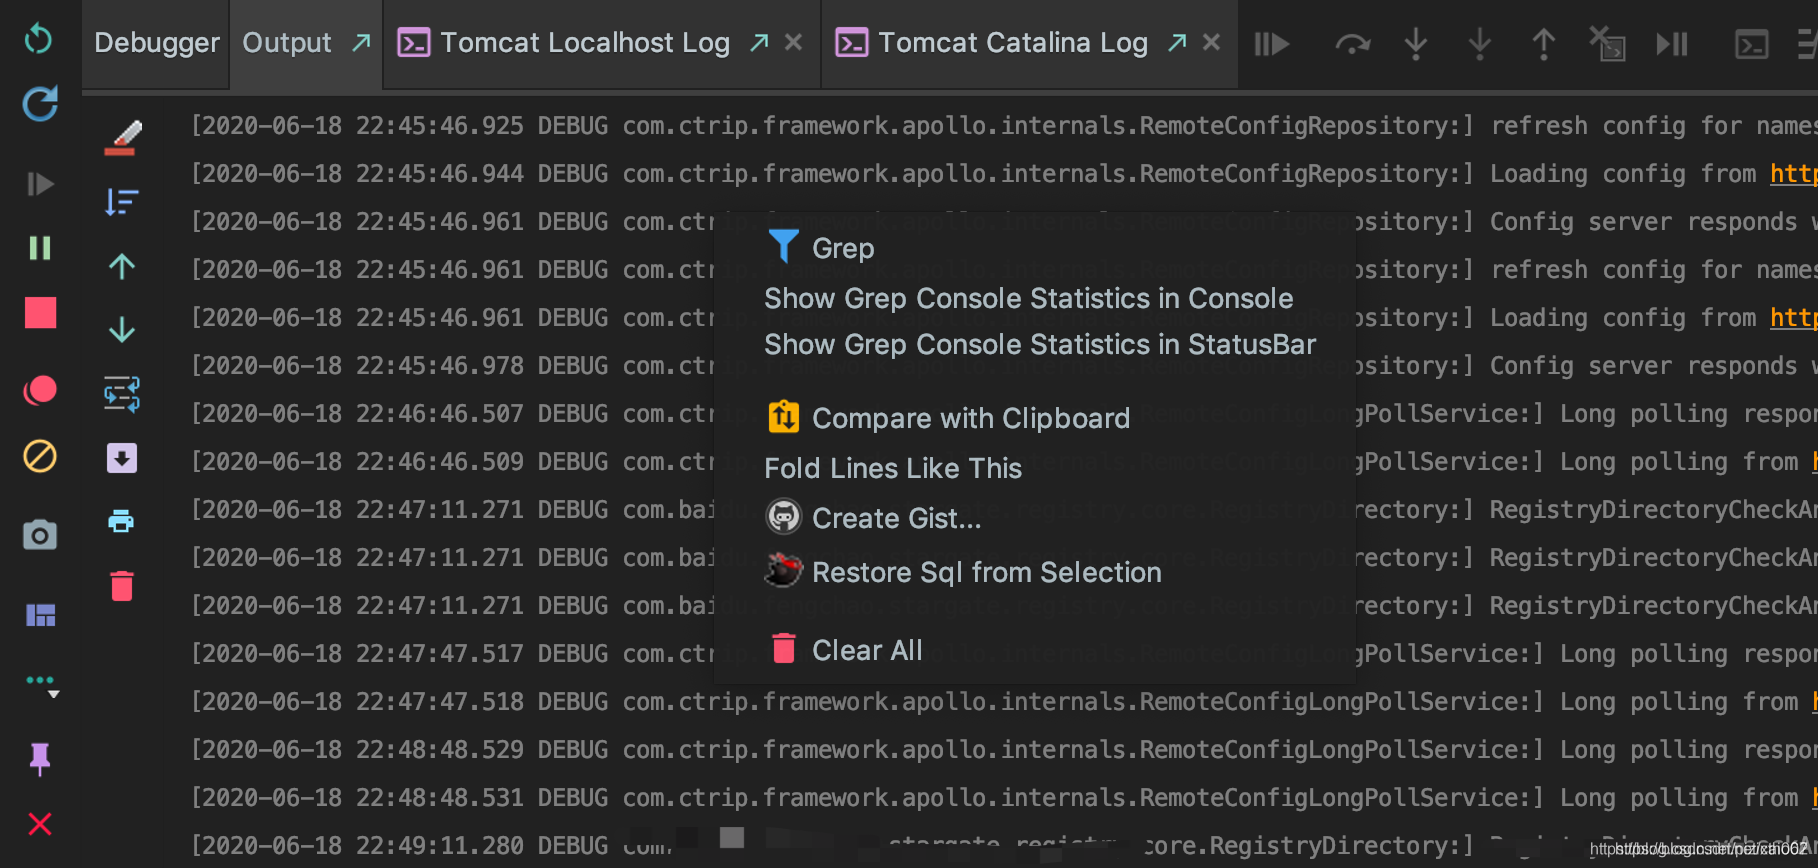Click the Down stack trace arrow

click(x=122, y=329)
